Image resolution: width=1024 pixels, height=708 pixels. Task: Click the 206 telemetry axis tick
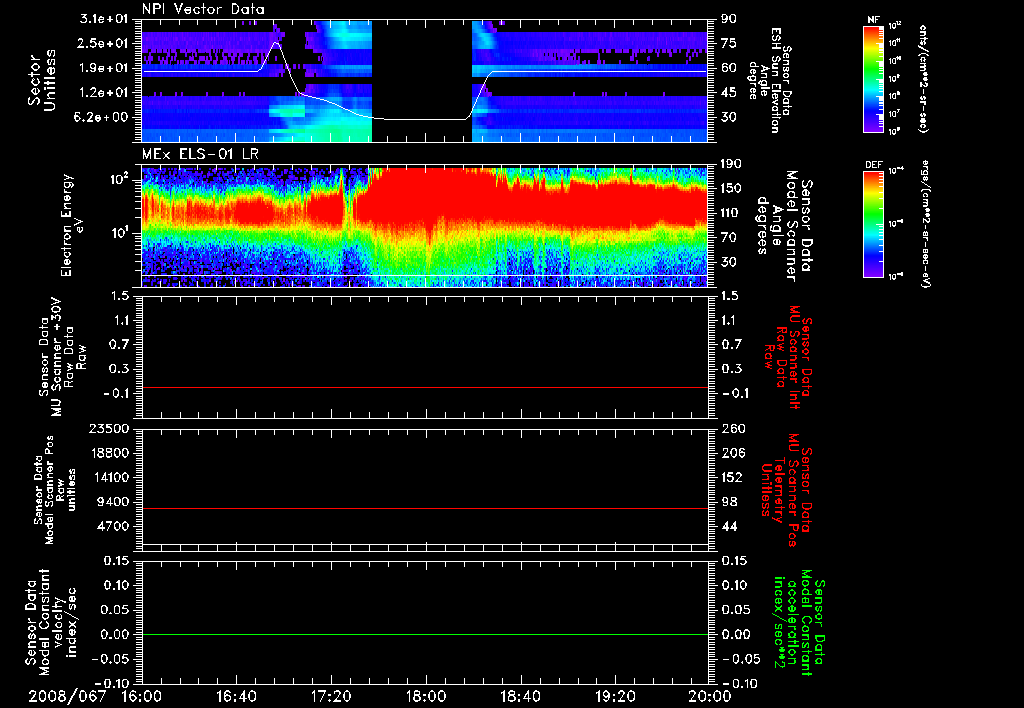(732, 453)
